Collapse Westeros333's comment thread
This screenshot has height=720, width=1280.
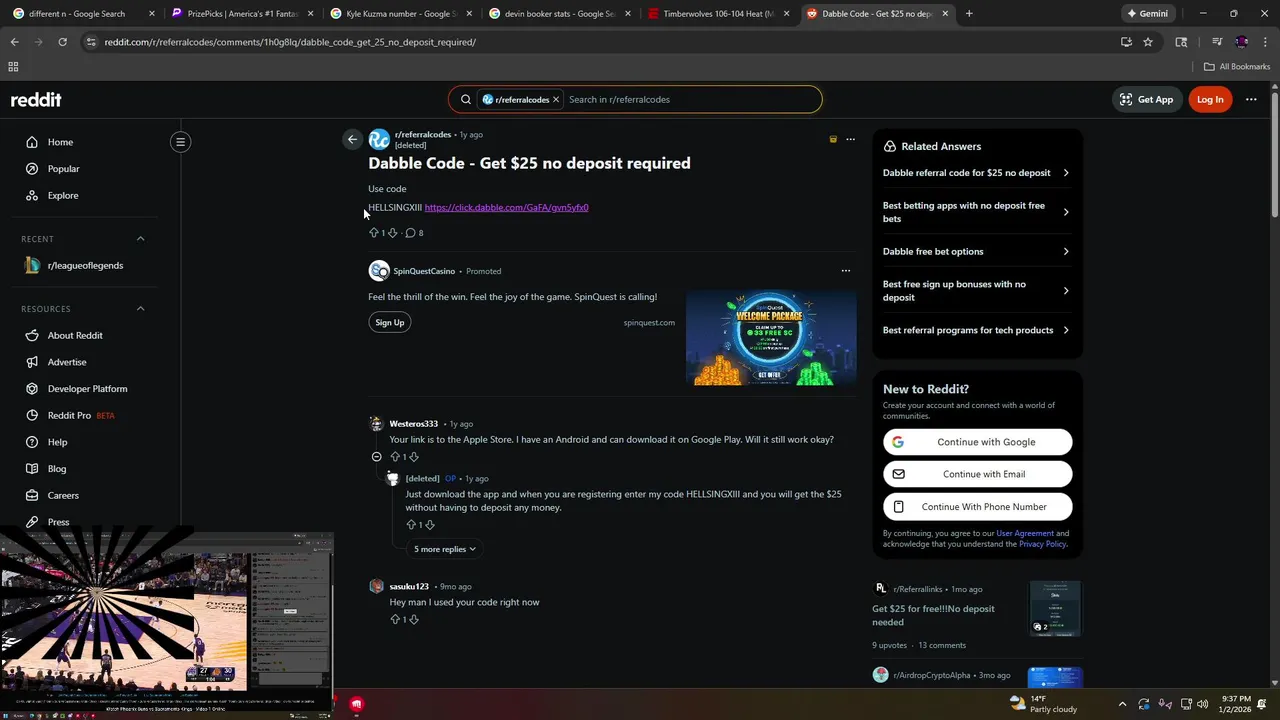pos(377,457)
